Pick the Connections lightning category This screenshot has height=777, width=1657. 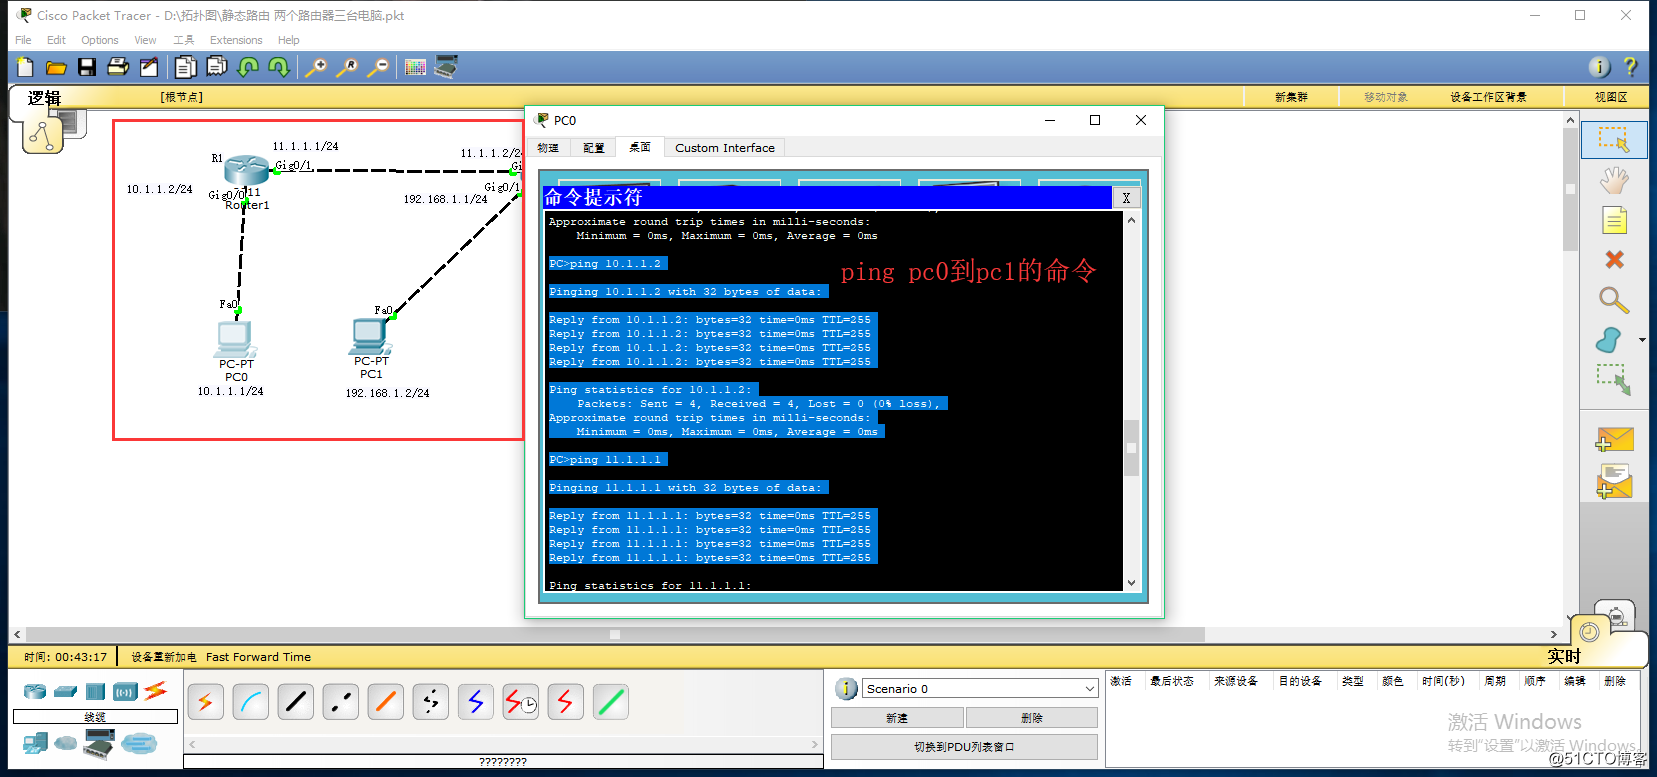155,691
